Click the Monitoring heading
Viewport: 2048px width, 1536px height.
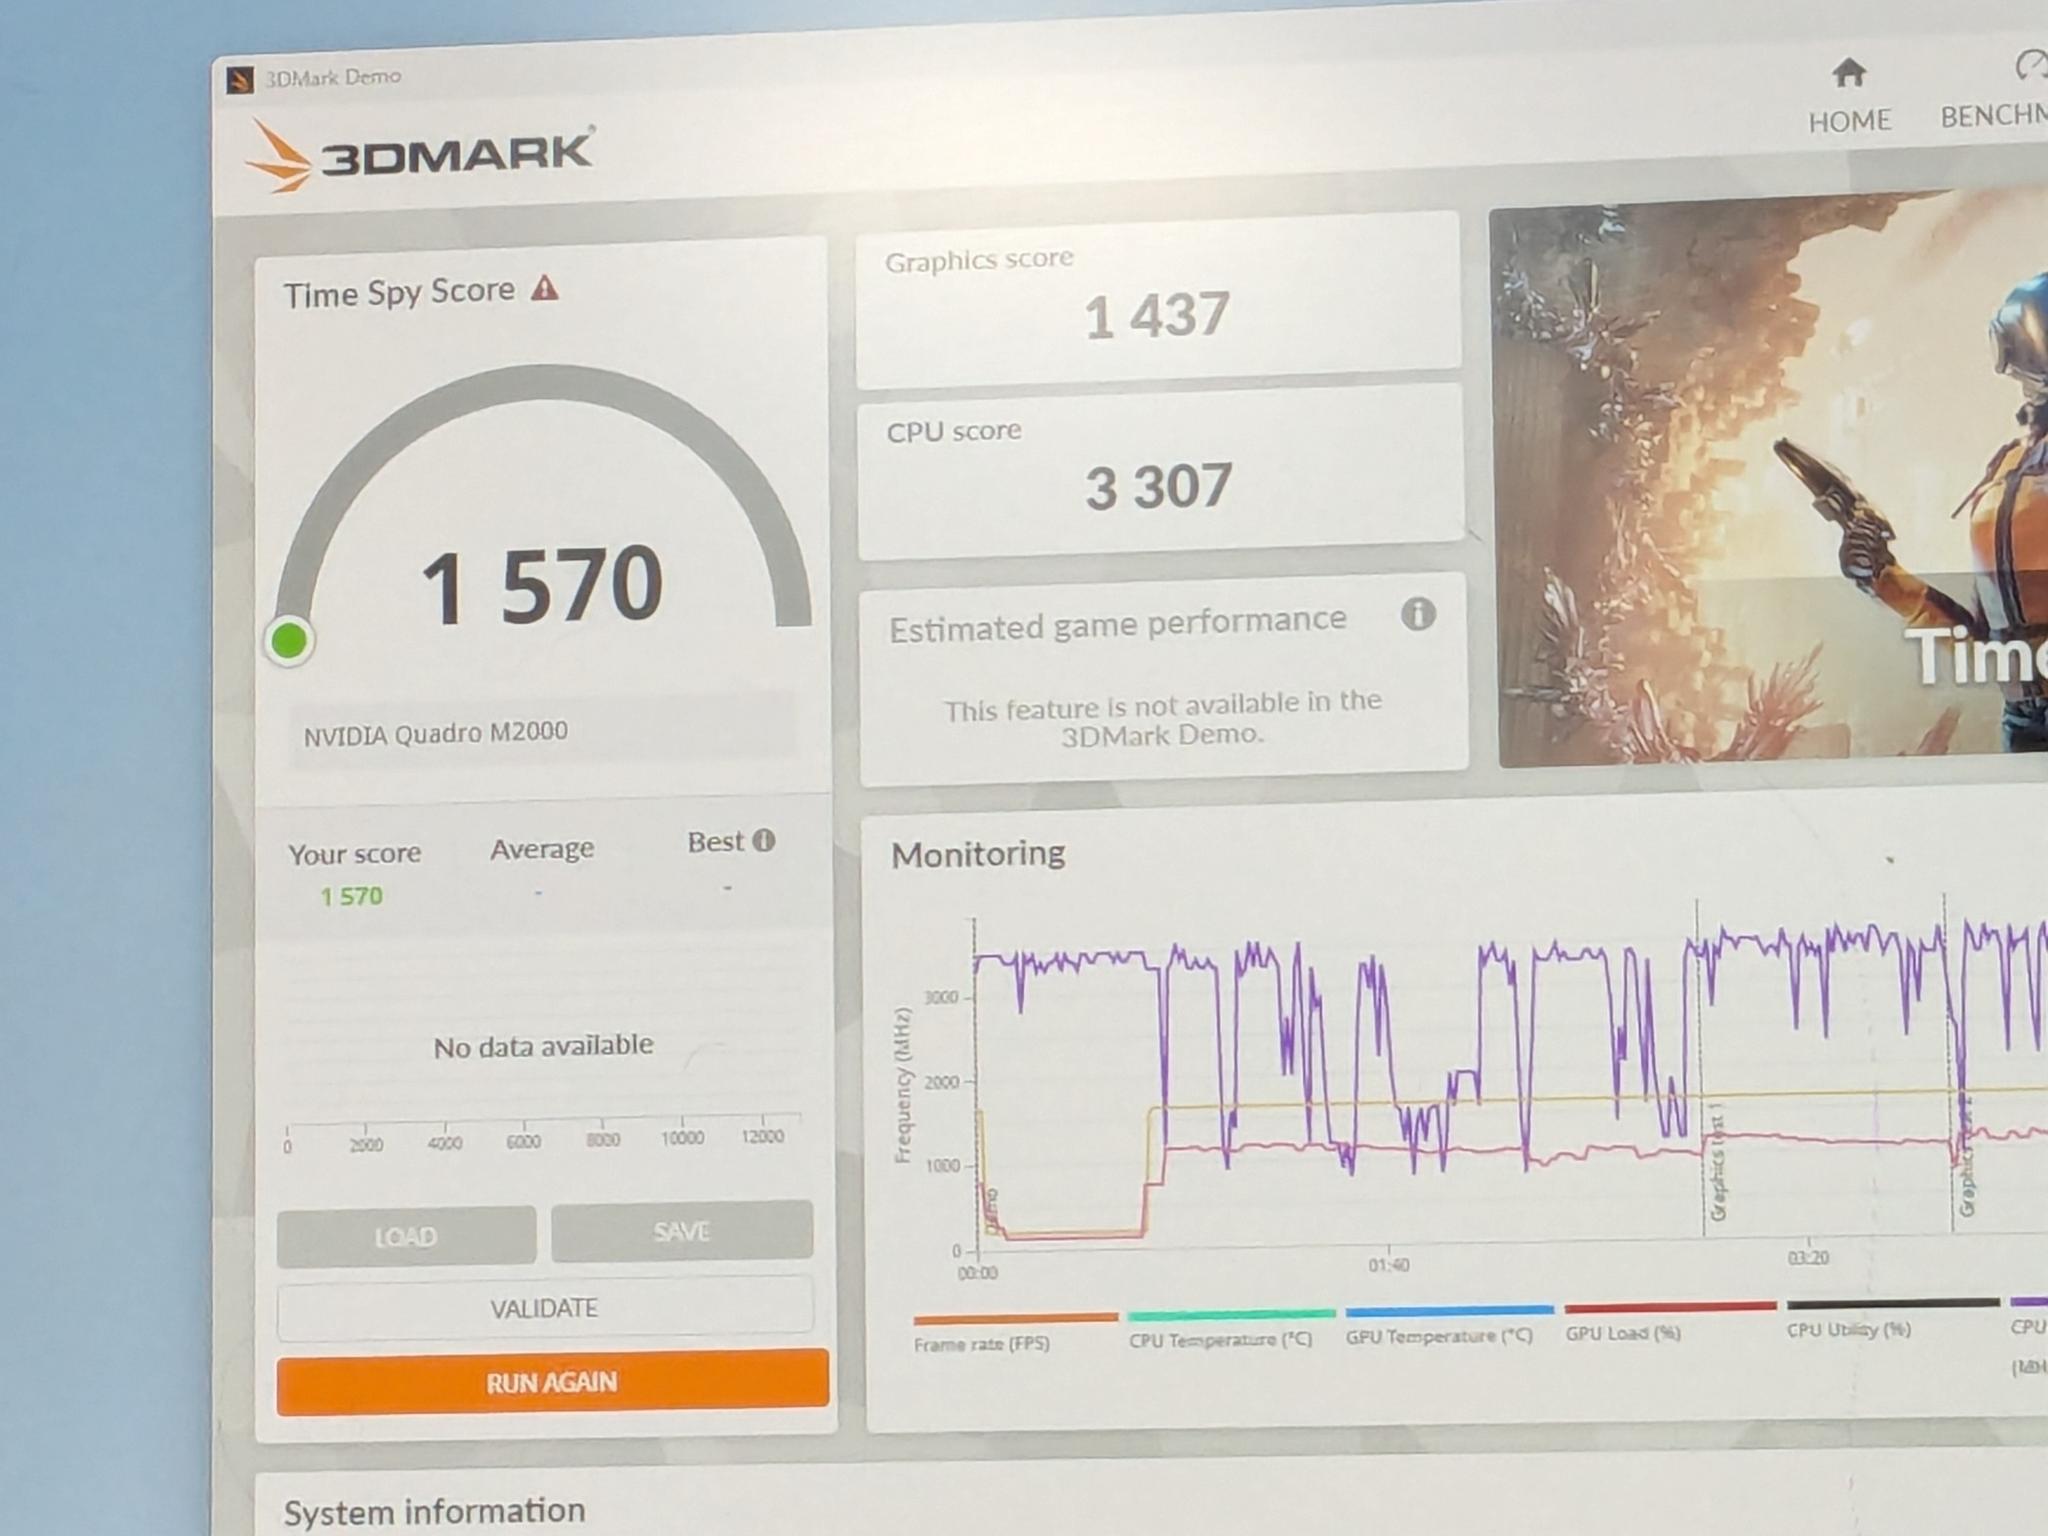(x=978, y=854)
